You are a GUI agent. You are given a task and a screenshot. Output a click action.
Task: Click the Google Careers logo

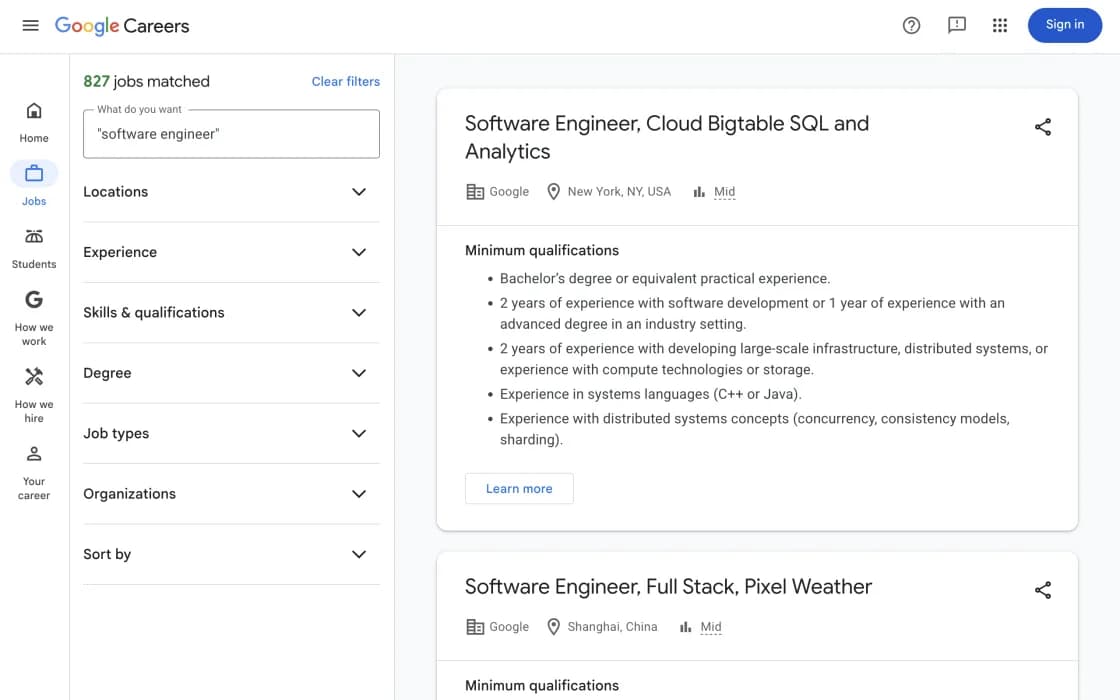[122, 26]
